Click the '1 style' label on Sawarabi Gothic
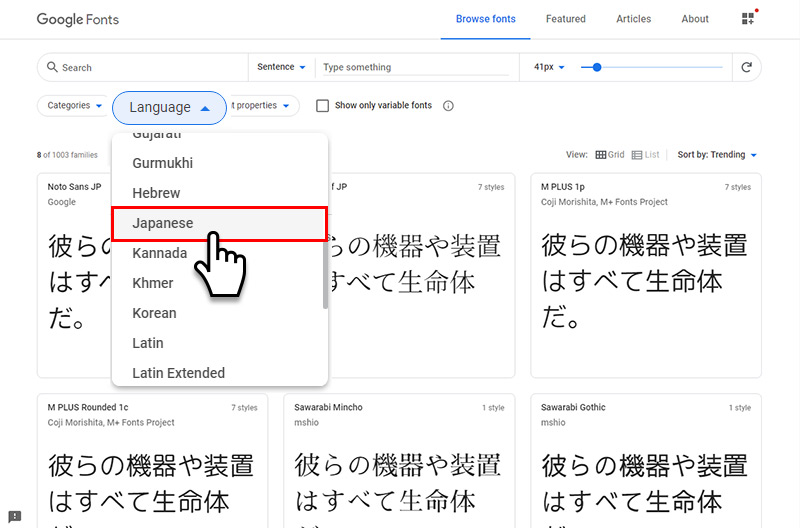The width and height of the screenshot is (800, 528). coord(740,408)
